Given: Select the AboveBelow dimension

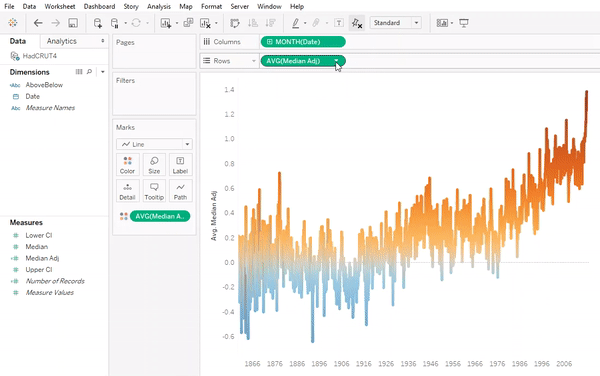Looking at the screenshot, I should pos(44,85).
